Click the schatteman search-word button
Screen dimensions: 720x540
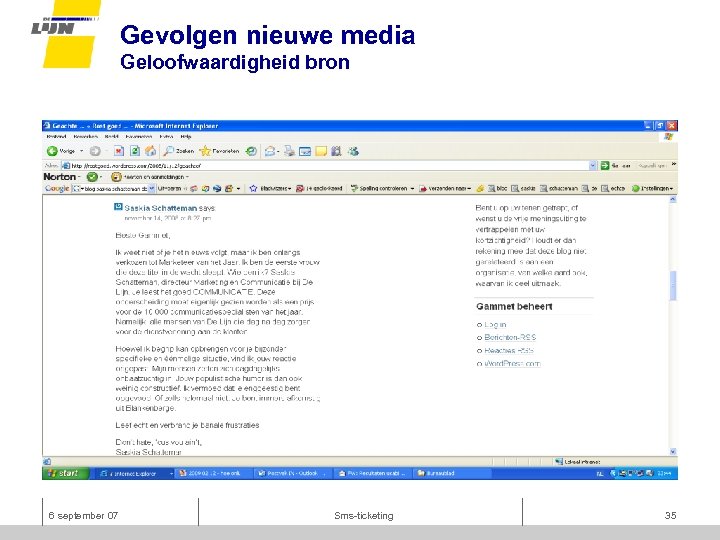[559, 188]
